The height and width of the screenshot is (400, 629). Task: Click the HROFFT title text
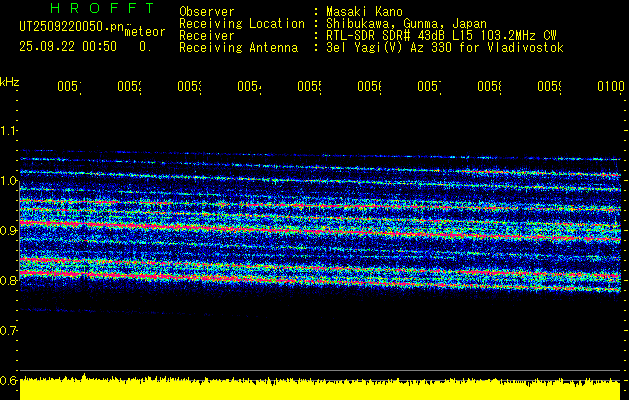(102, 8)
